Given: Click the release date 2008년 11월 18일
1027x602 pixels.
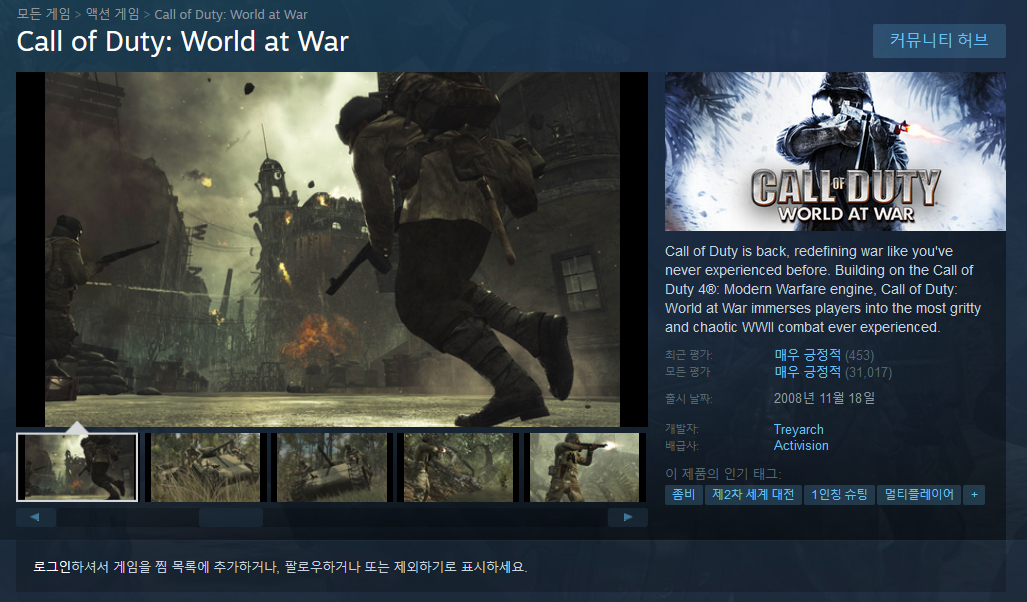Looking at the screenshot, I should [824, 398].
